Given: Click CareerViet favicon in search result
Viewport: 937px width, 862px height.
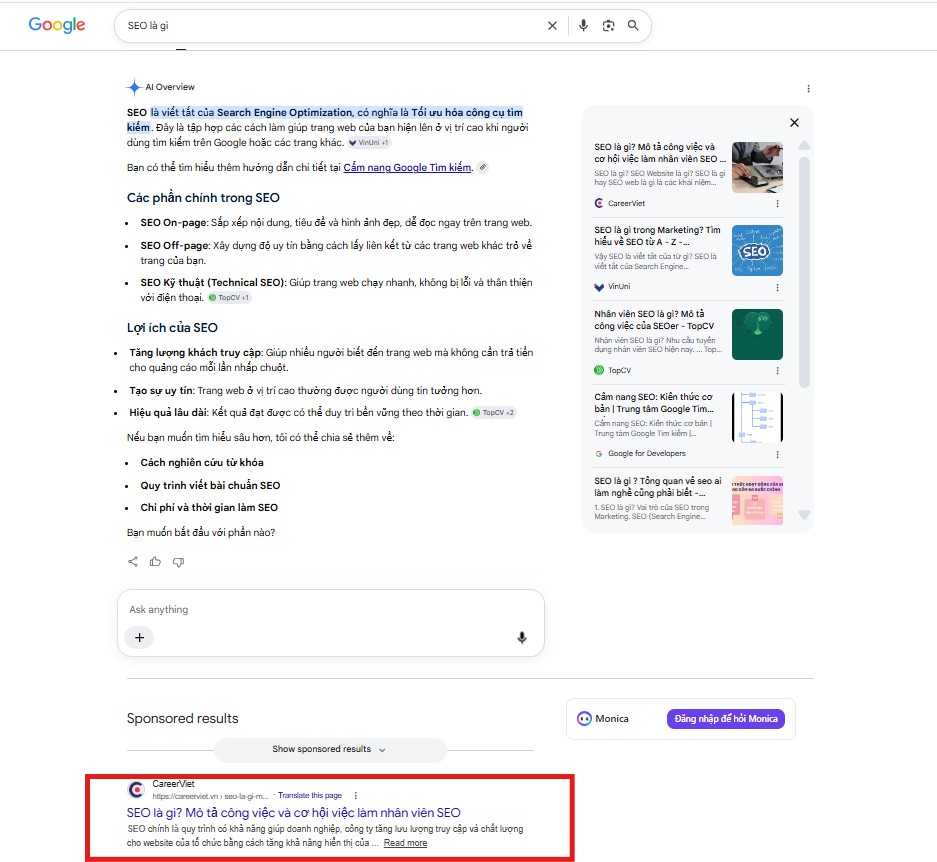Looking at the screenshot, I should [x=137, y=790].
